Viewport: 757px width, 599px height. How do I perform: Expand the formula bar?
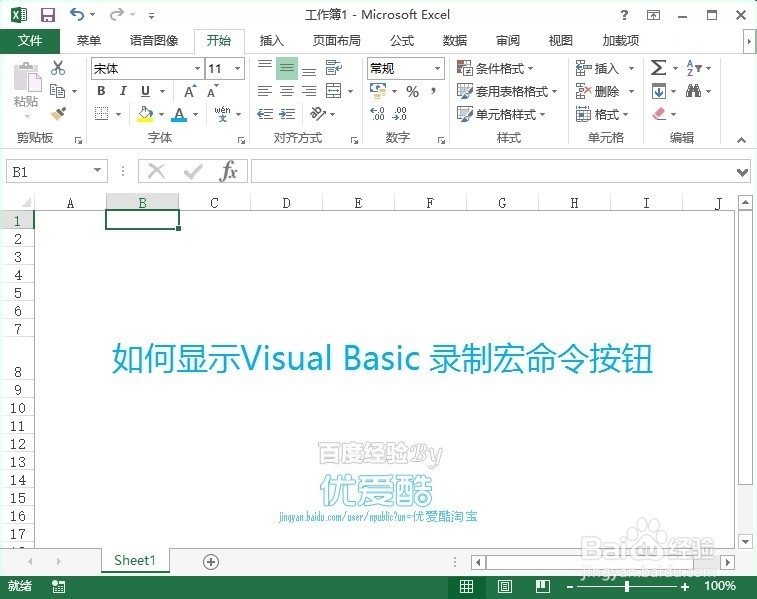[742, 172]
